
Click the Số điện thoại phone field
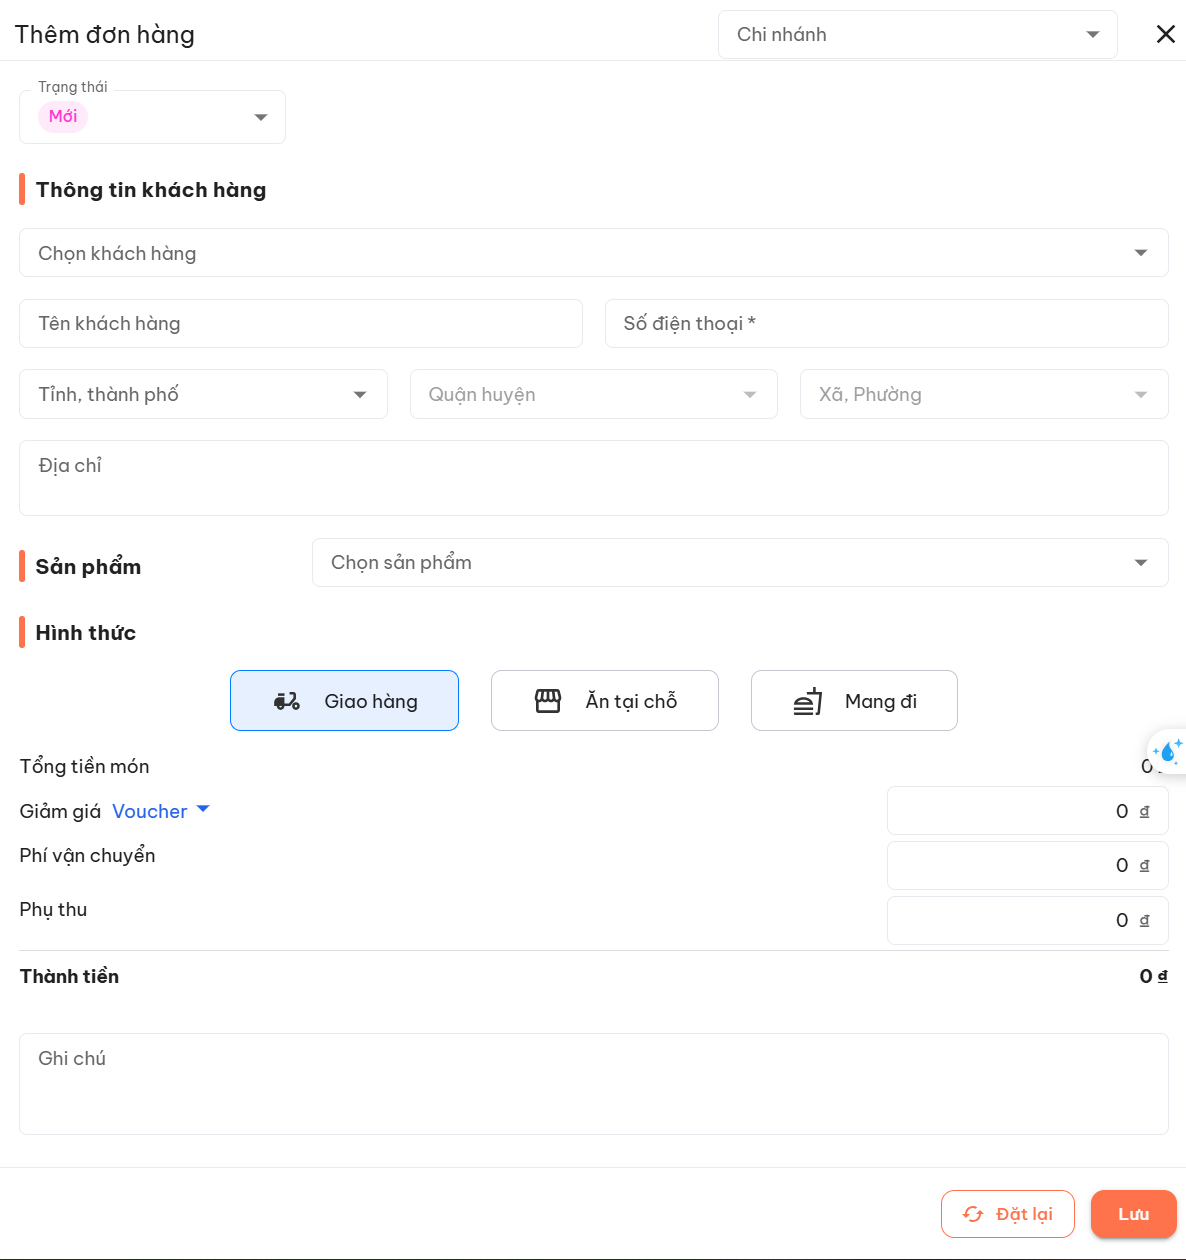[886, 324]
